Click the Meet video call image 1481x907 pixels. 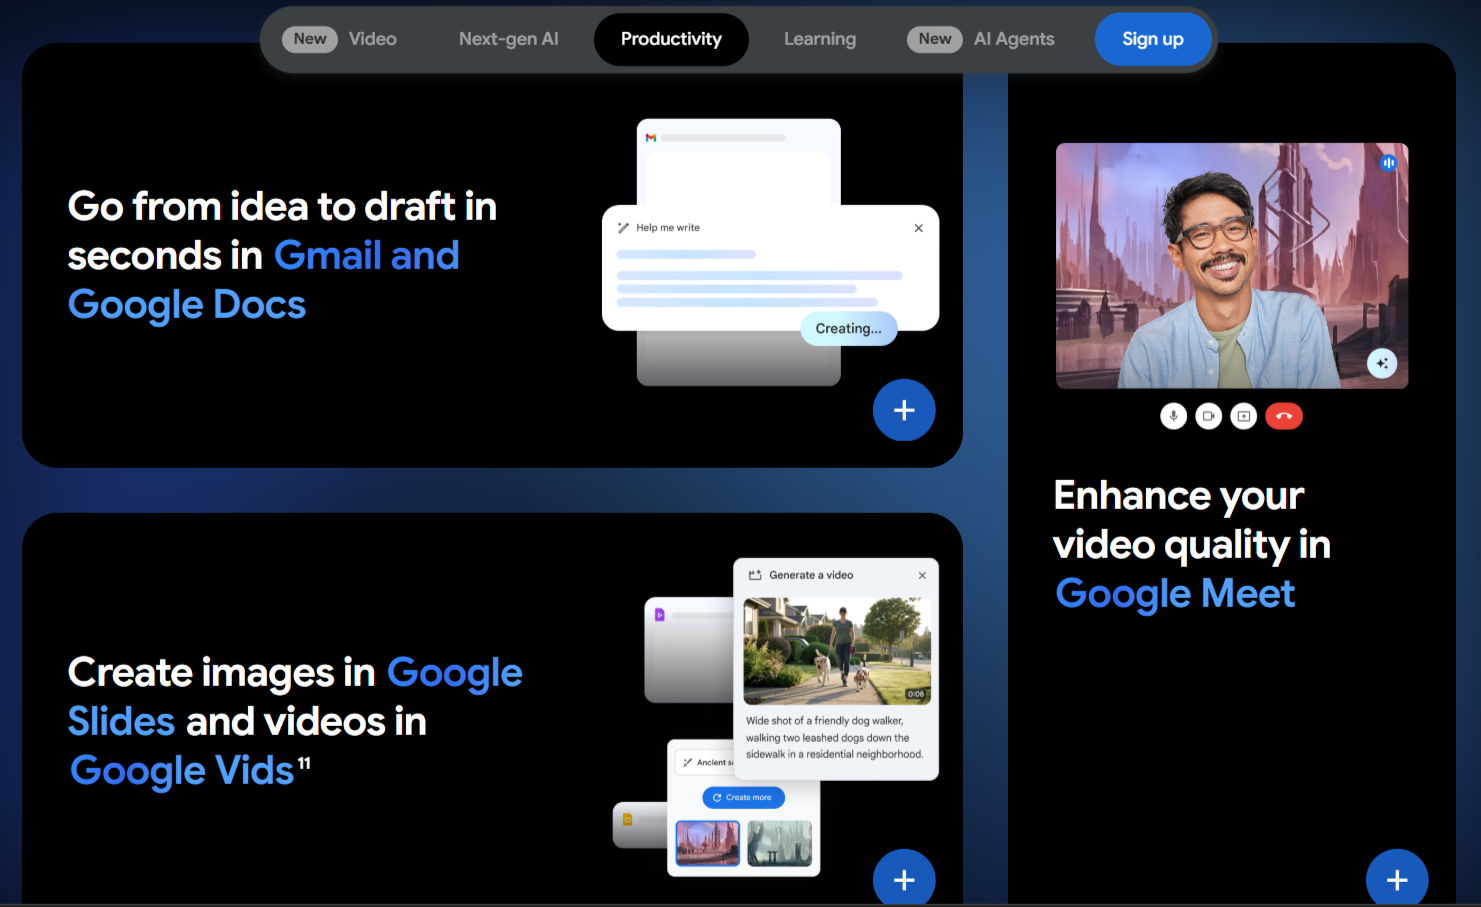pos(1232,265)
